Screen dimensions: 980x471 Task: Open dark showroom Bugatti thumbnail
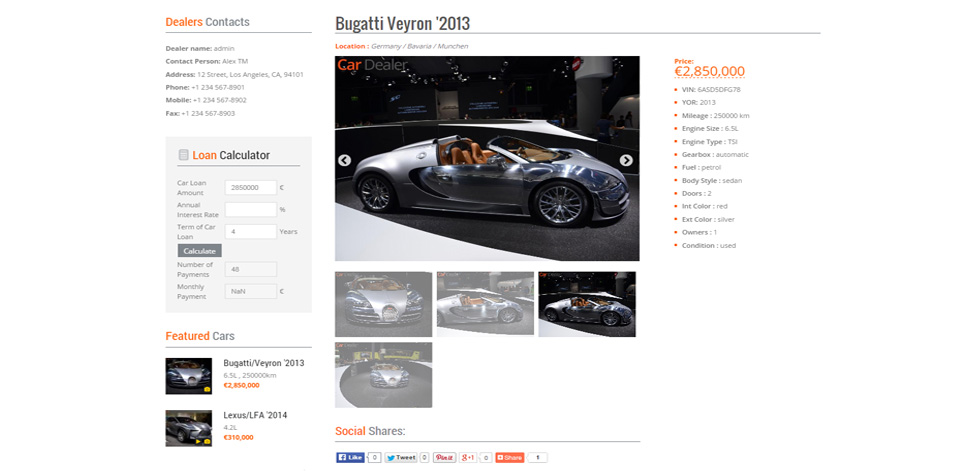click(x=587, y=304)
